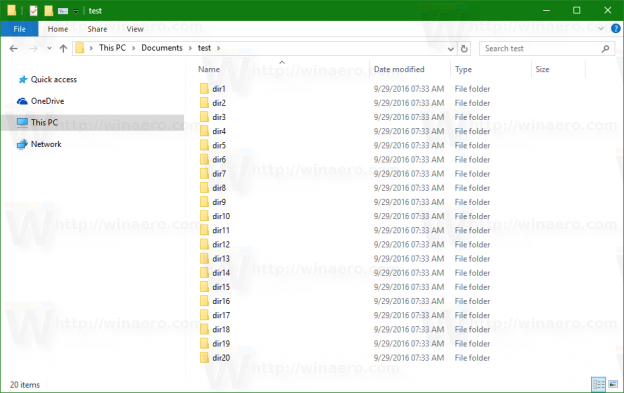Select the dir1 folder icon
Viewport: 624px width, 393px height.
coord(204,89)
